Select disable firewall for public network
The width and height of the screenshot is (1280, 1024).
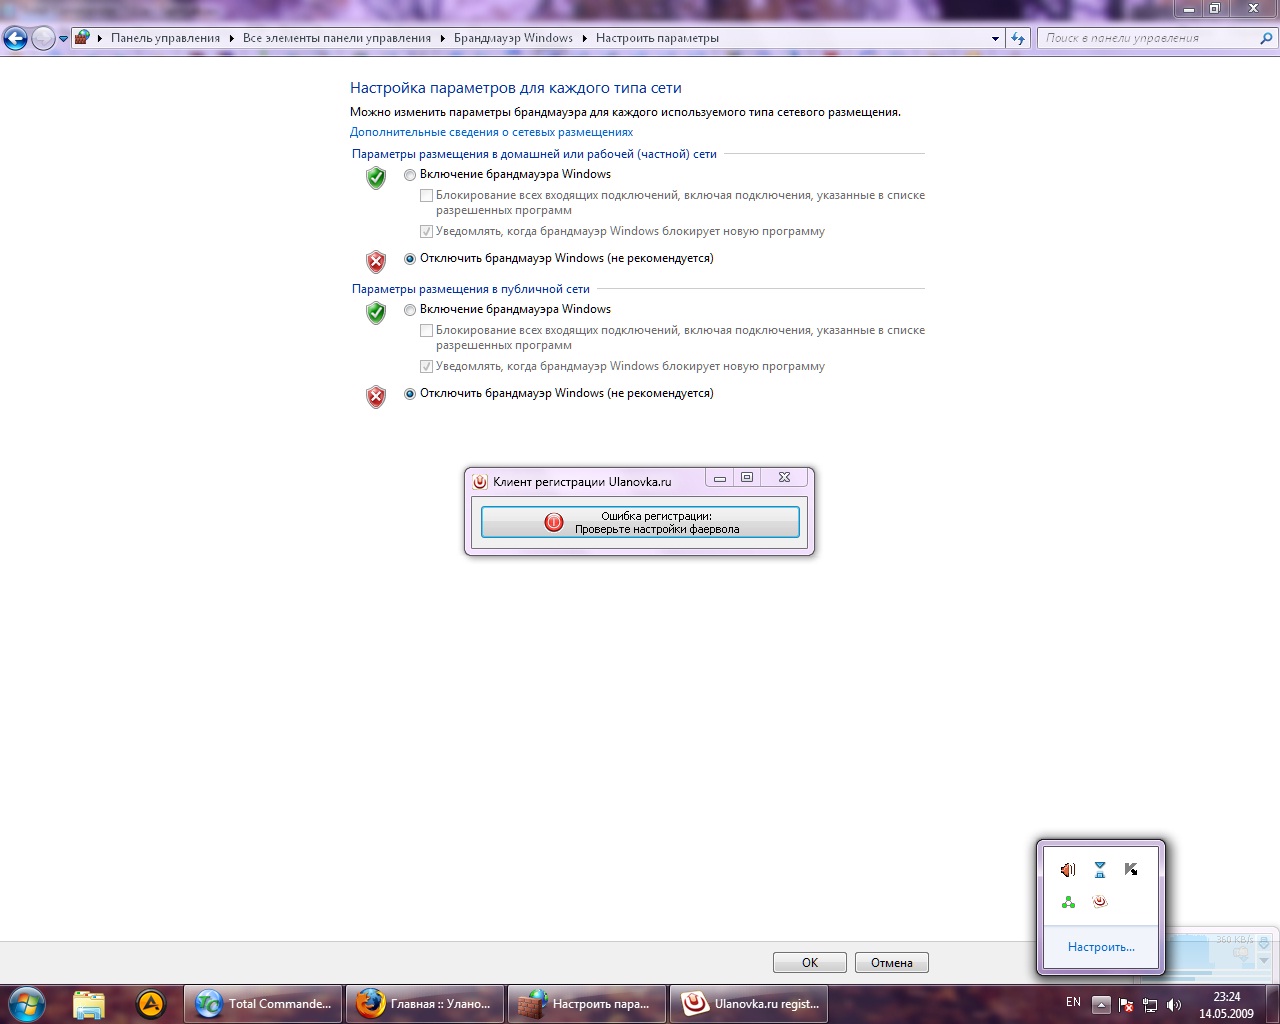coord(409,394)
